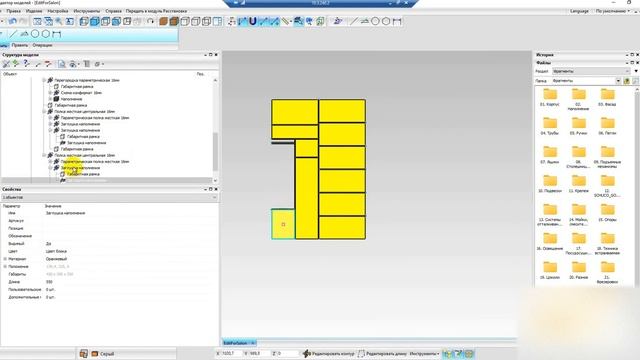Click the Имя value Заглушка наполнения

65,213
